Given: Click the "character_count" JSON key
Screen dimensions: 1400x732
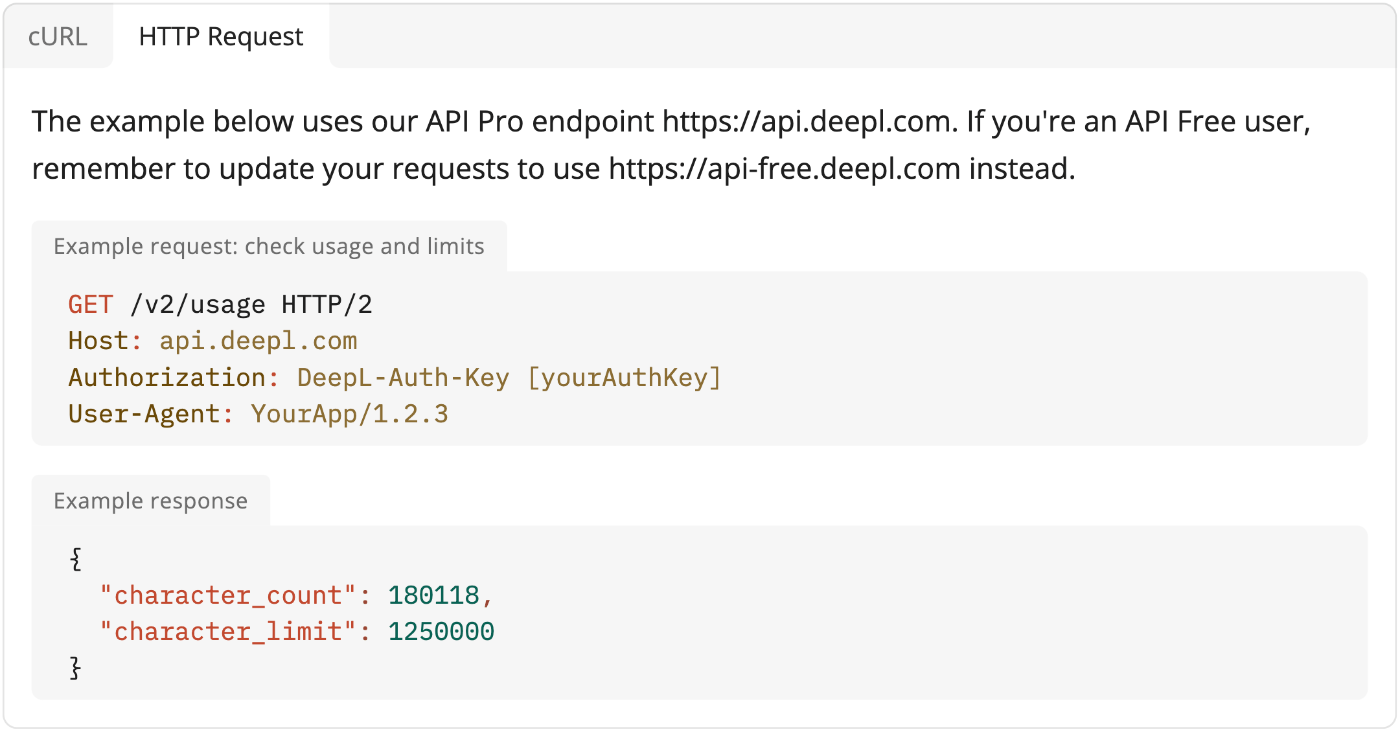Looking at the screenshot, I should pyautogui.click(x=228, y=596).
